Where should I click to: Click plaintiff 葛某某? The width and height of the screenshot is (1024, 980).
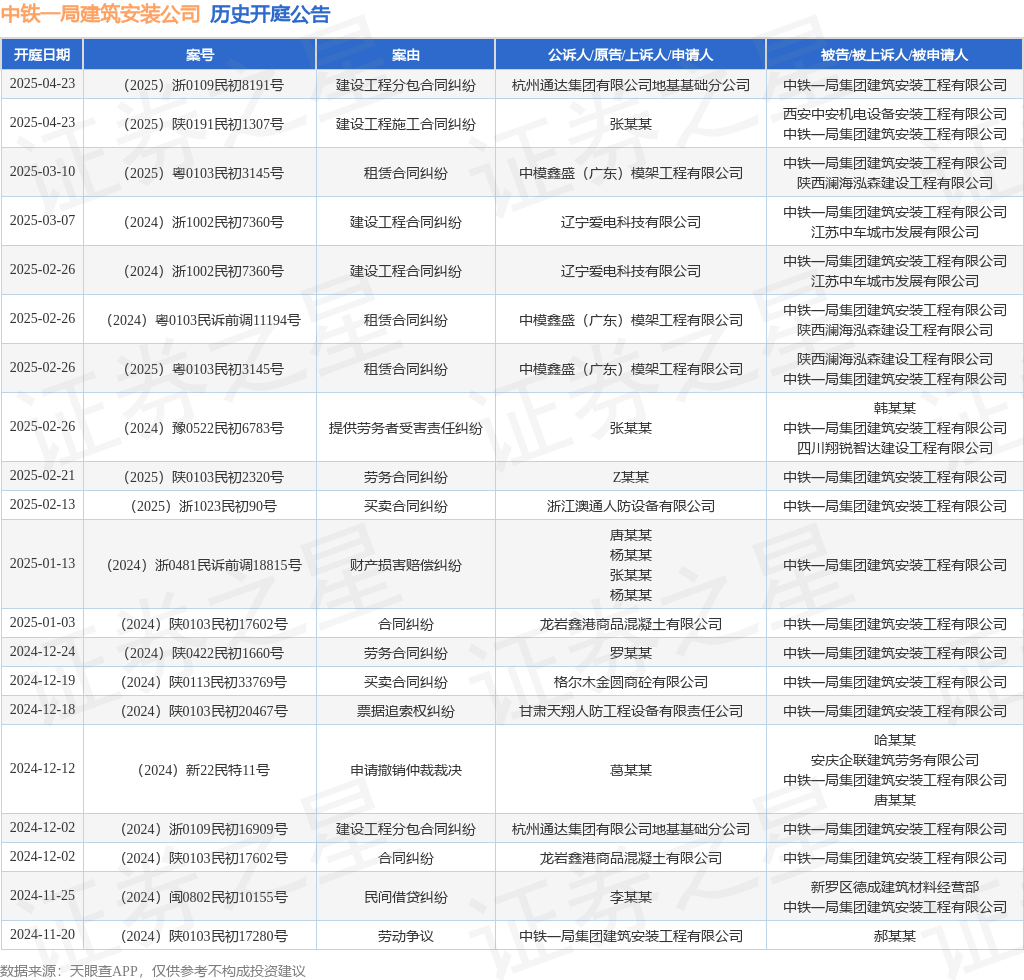(630, 770)
